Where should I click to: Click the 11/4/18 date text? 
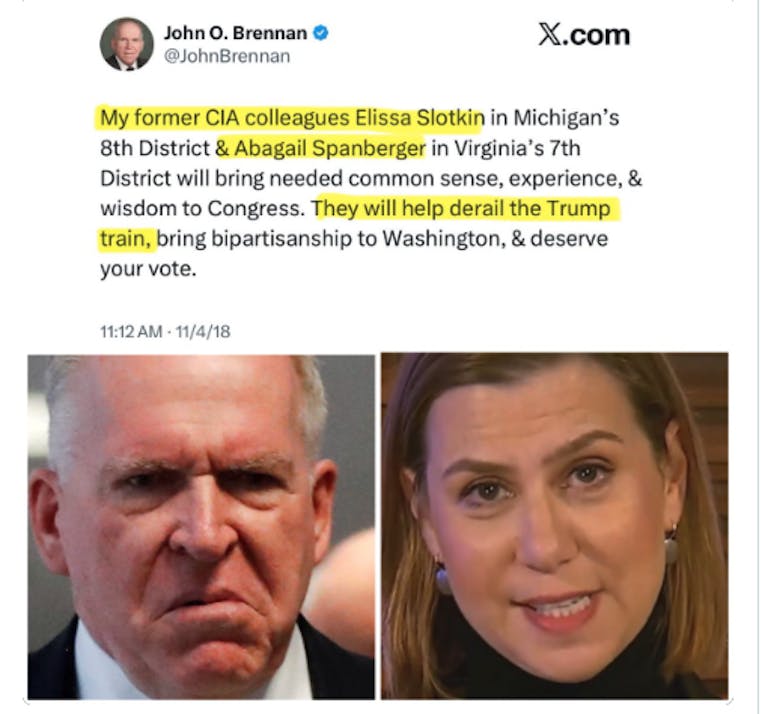tap(203, 331)
